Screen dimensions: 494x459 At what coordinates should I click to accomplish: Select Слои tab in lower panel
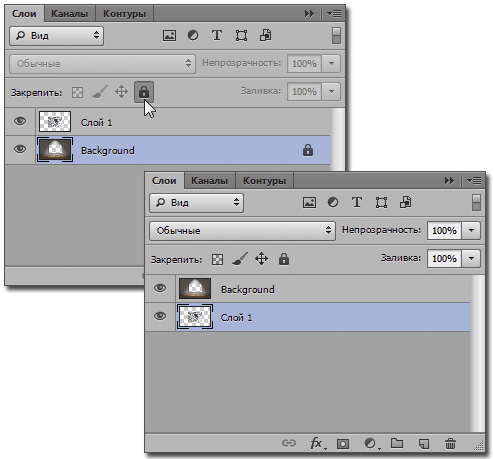164,181
